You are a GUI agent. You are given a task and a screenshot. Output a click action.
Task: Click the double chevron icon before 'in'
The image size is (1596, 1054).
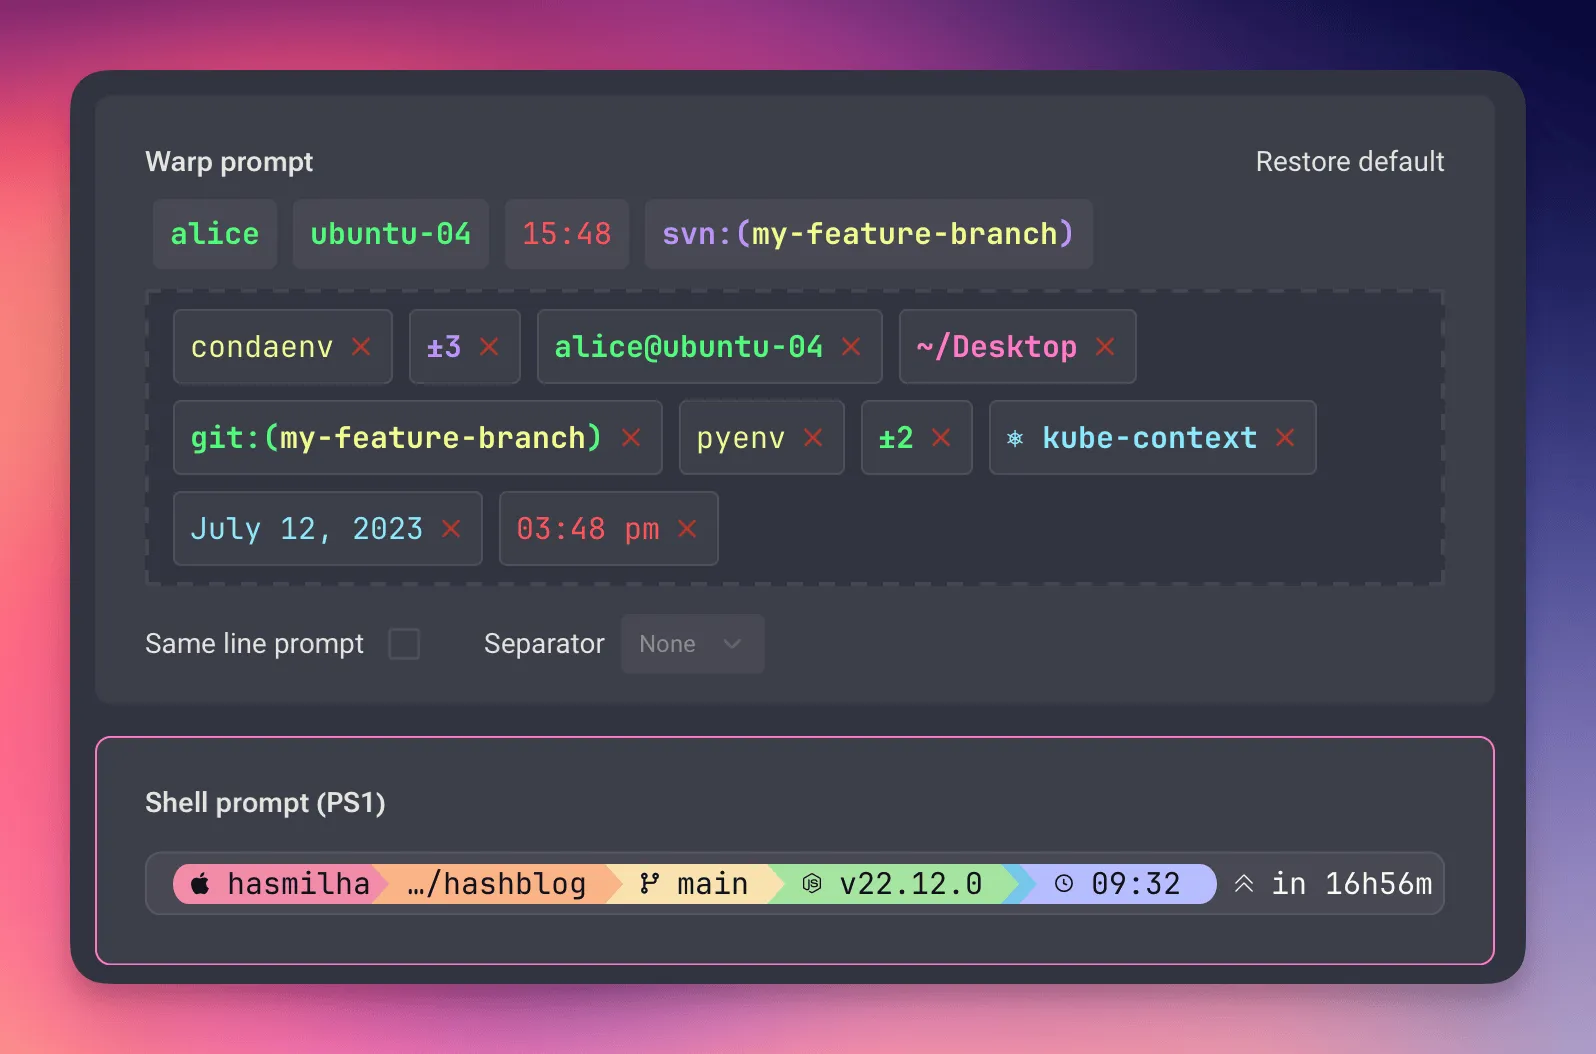click(x=1244, y=884)
